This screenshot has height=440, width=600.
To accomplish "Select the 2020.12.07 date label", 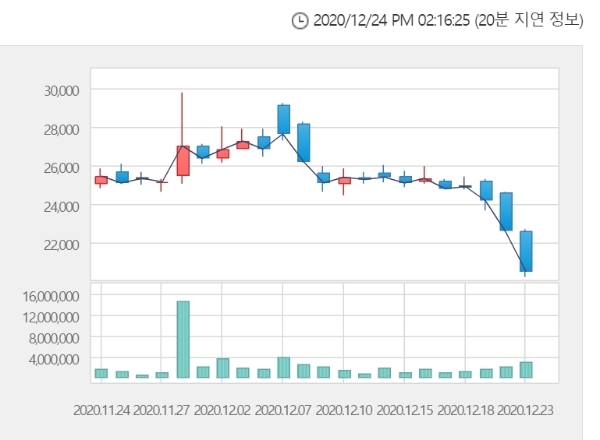I will pyautogui.click(x=284, y=410).
